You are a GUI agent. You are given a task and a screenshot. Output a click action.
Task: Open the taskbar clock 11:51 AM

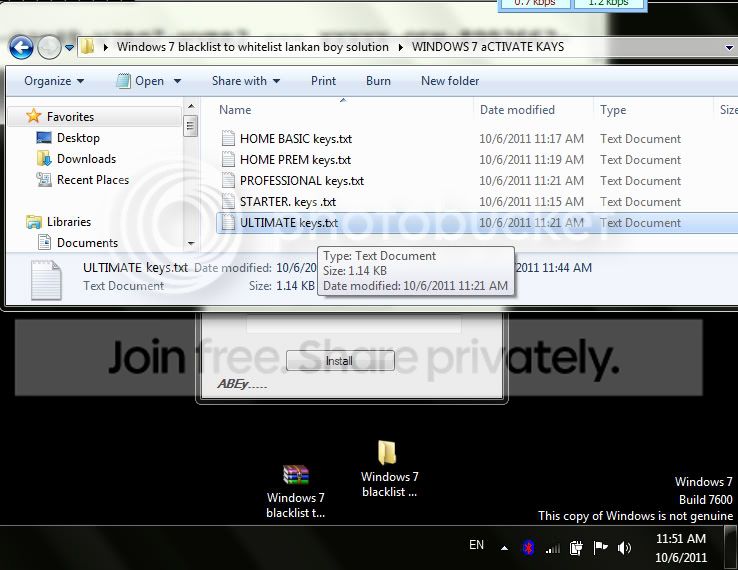click(681, 548)
